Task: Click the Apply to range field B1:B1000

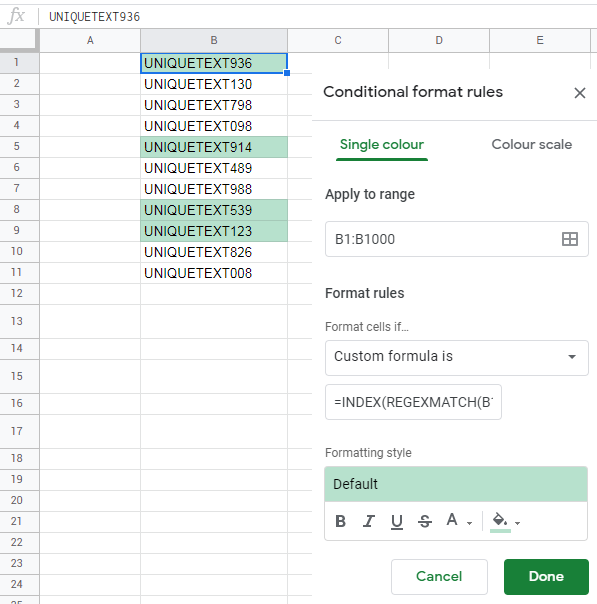Action: pos(457,239)
